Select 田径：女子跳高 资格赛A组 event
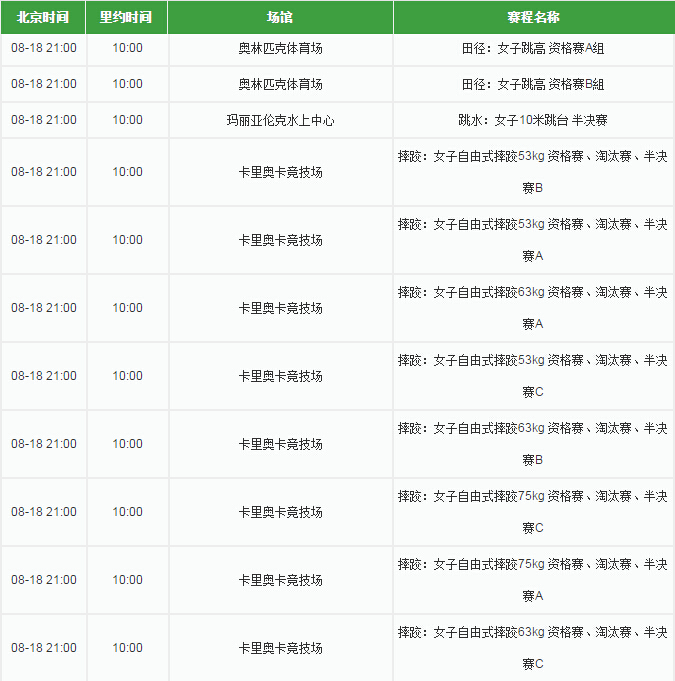 click(532, 48)
